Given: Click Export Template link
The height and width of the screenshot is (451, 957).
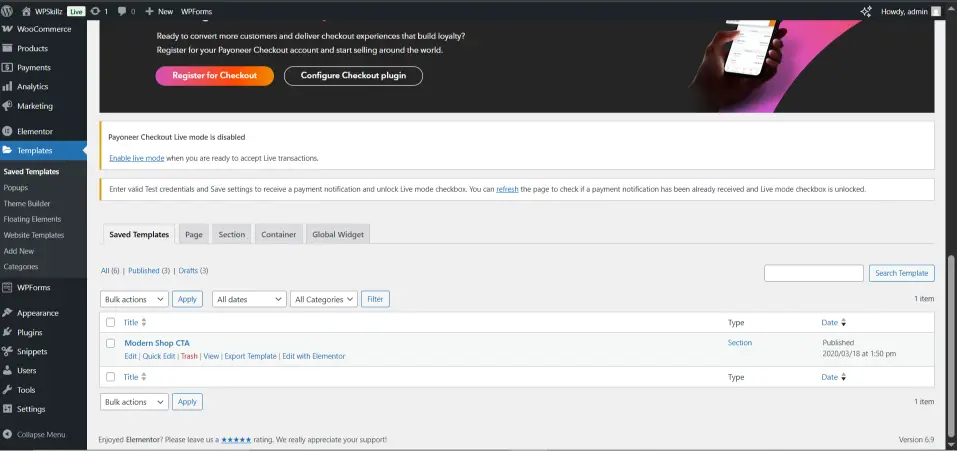Looking at the screenshot, I should pyautogui.click(x=250, y=356).
